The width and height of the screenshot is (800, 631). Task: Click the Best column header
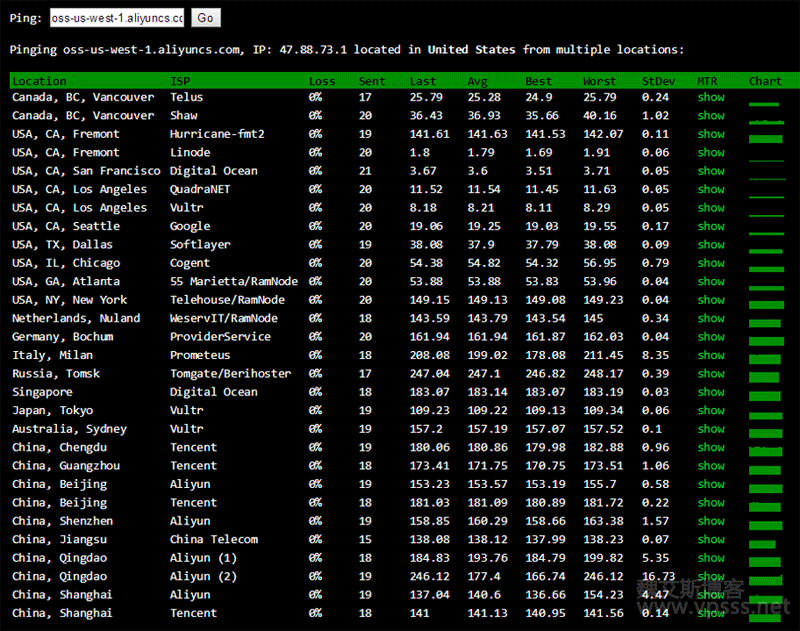[x=538, y=81]
